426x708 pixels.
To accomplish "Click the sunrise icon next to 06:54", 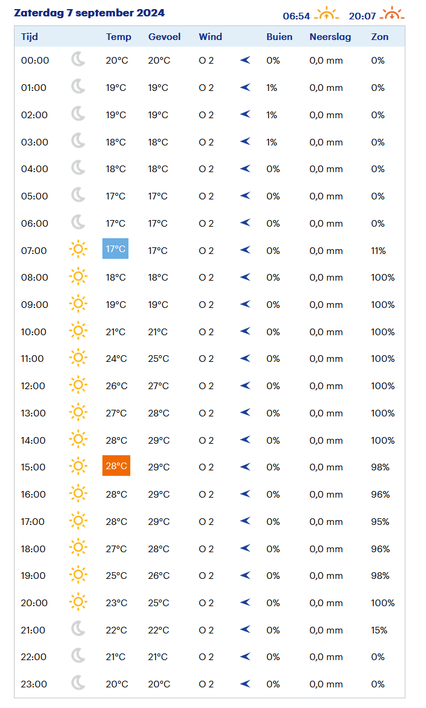I will click(327, 14).
